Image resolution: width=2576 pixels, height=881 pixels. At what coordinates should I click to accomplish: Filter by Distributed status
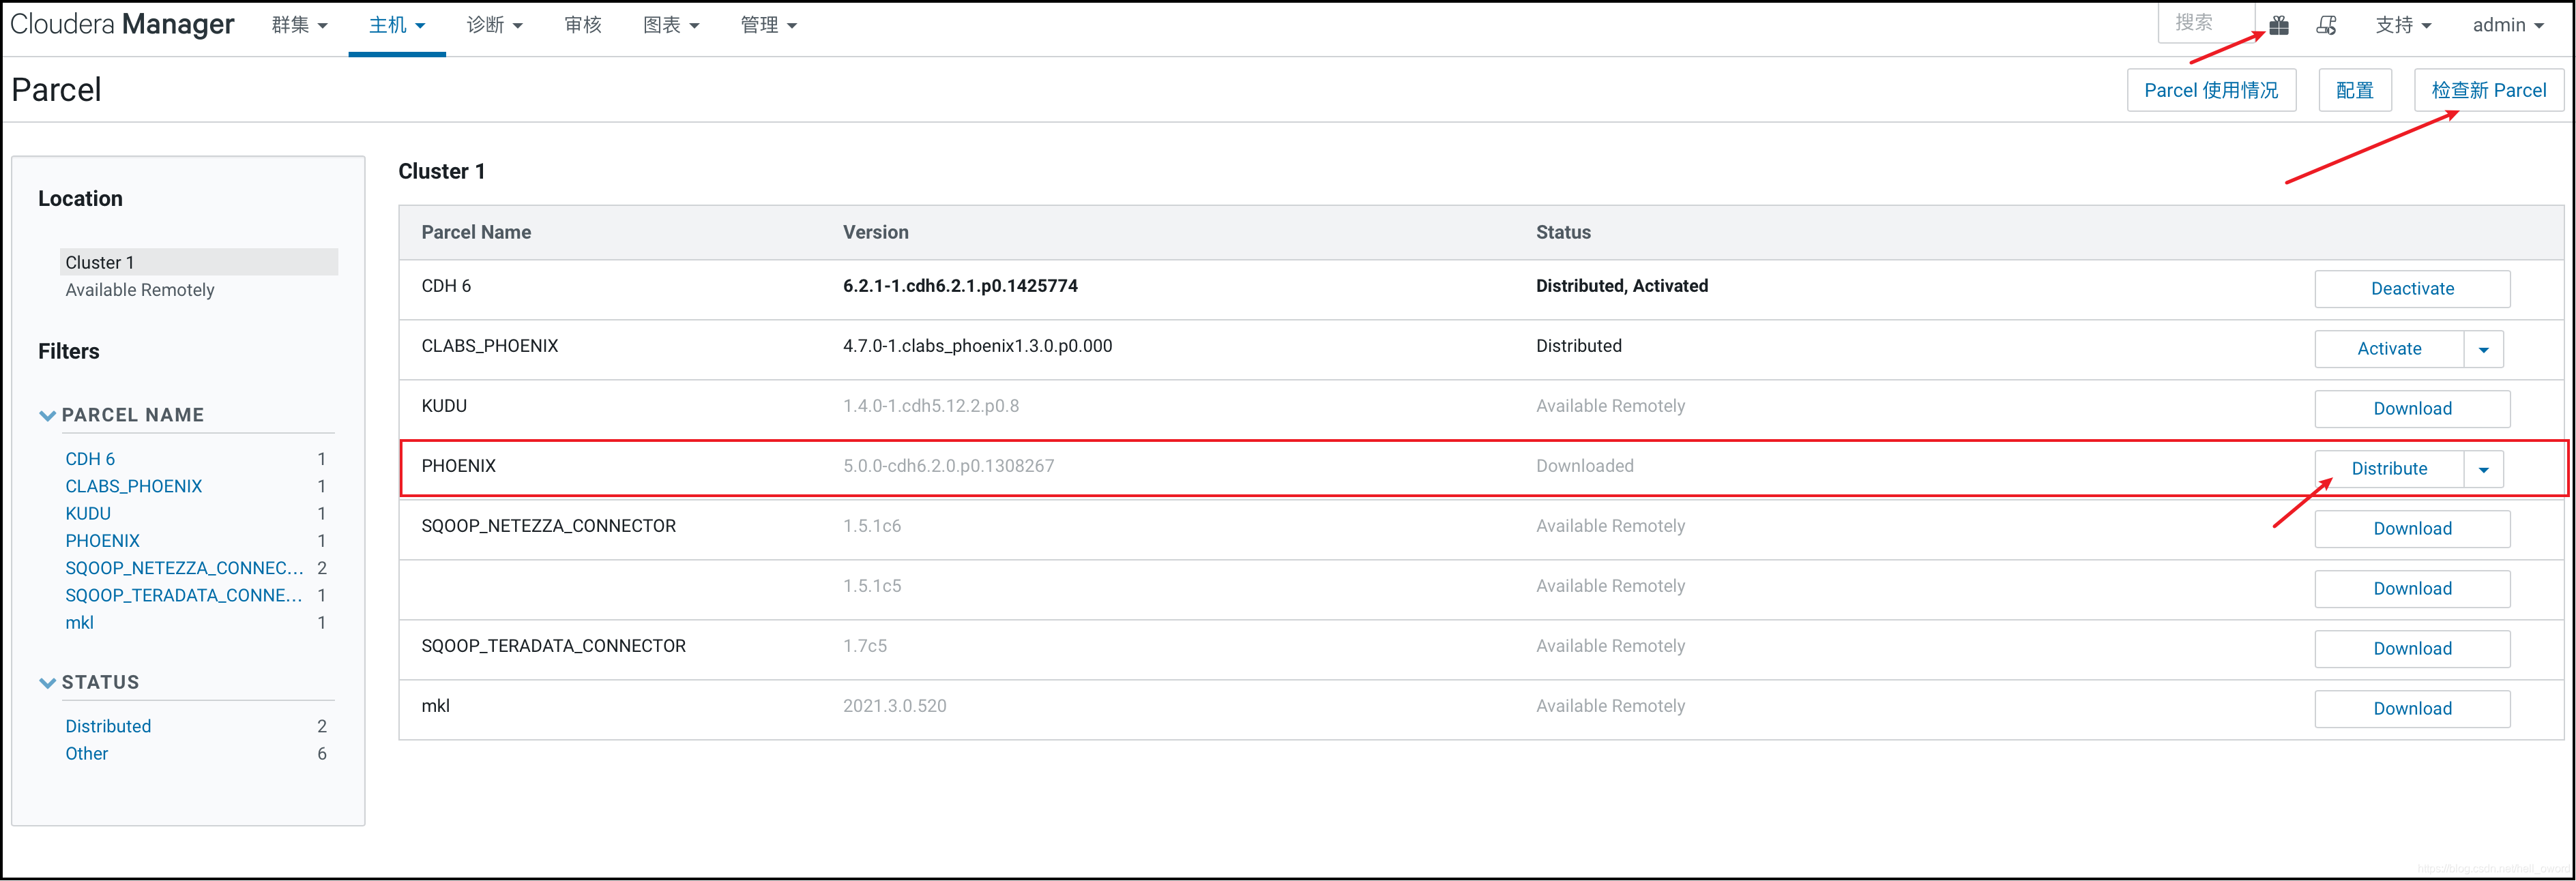tap(108, 726)
